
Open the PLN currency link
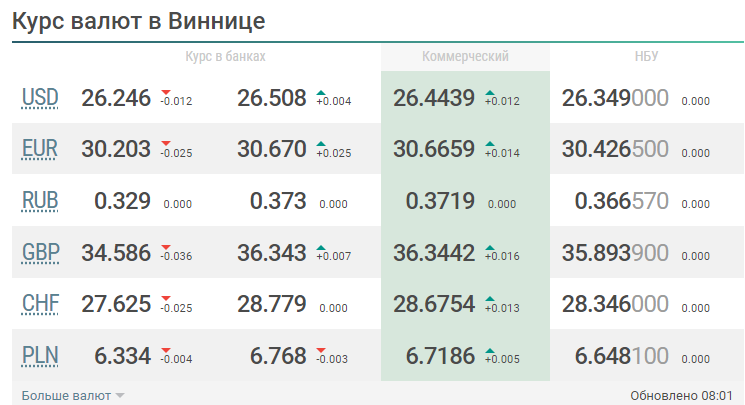(x=40, y=356)
